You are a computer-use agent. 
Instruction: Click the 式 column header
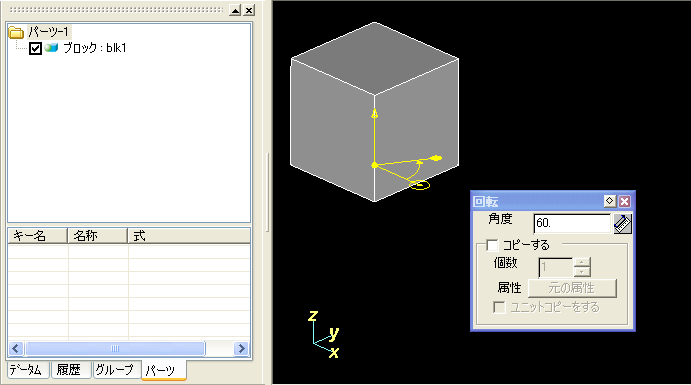coord(189,236)
